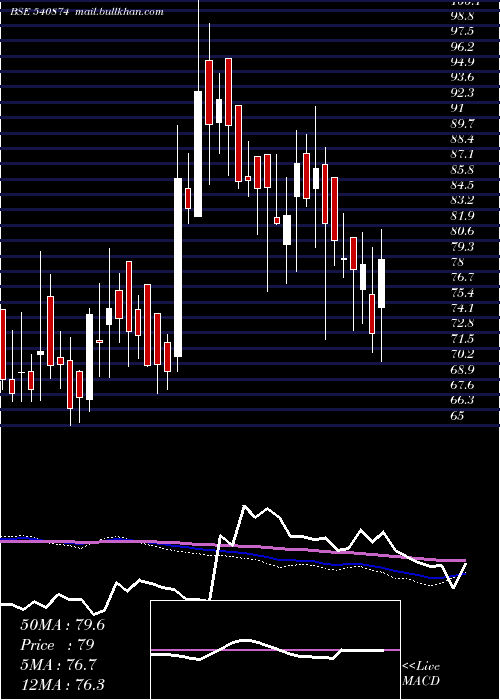
Task: Click the 74.1 price axis label
Action: click(x=462, y=308)
